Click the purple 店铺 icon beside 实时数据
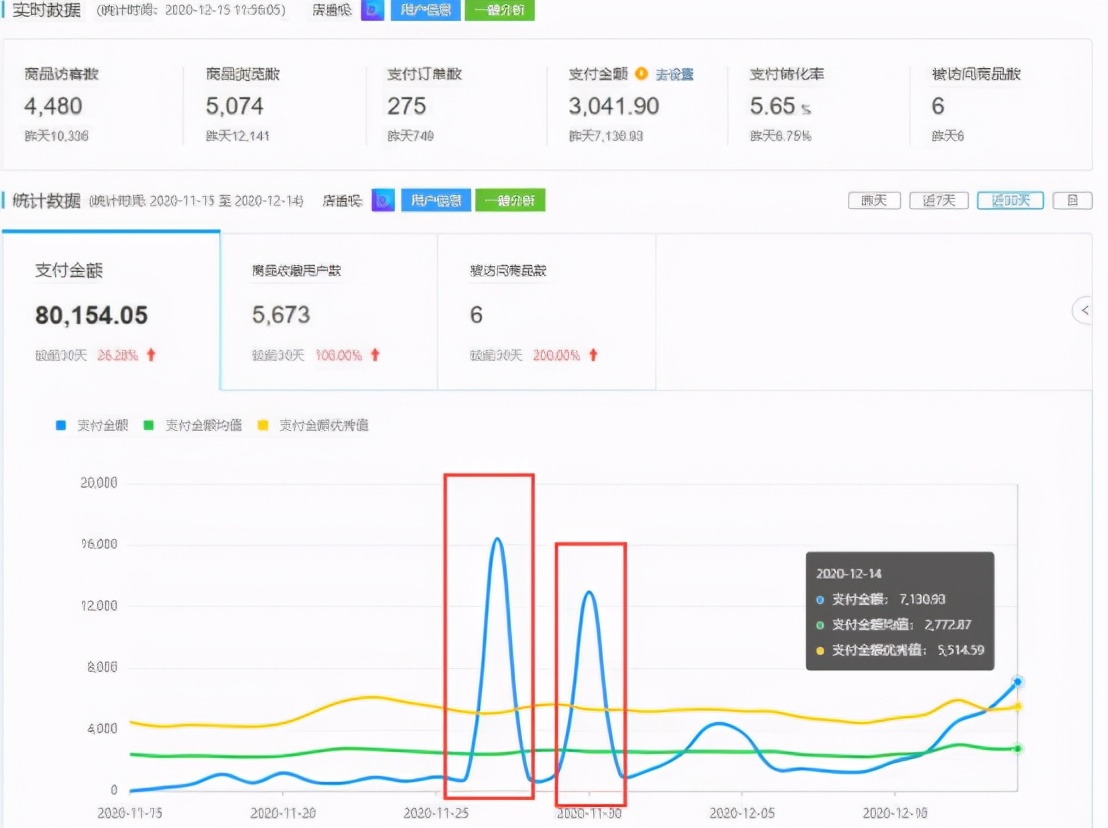The height and width of the screenshot is (828, 1108). (x=372, y=10)
